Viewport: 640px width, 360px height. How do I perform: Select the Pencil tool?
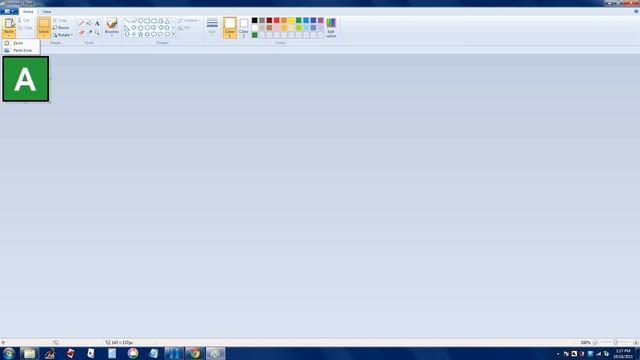[x=82, y=24]
